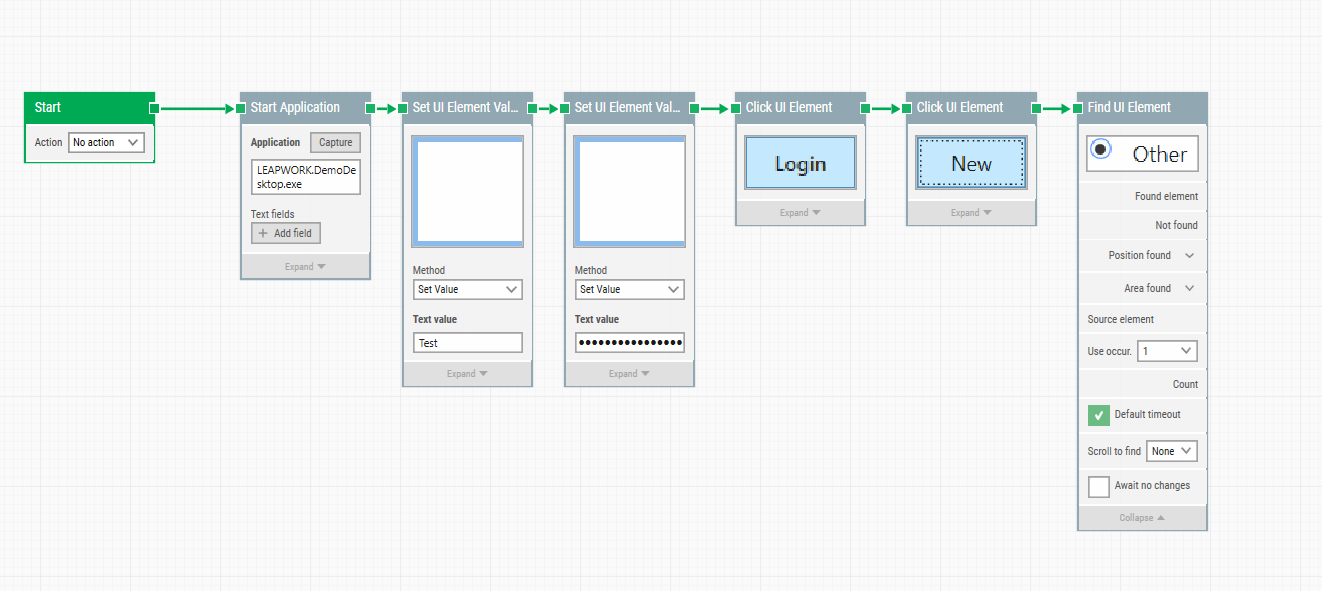Expand the Login Click UI Element block

(x=800, y=213)
